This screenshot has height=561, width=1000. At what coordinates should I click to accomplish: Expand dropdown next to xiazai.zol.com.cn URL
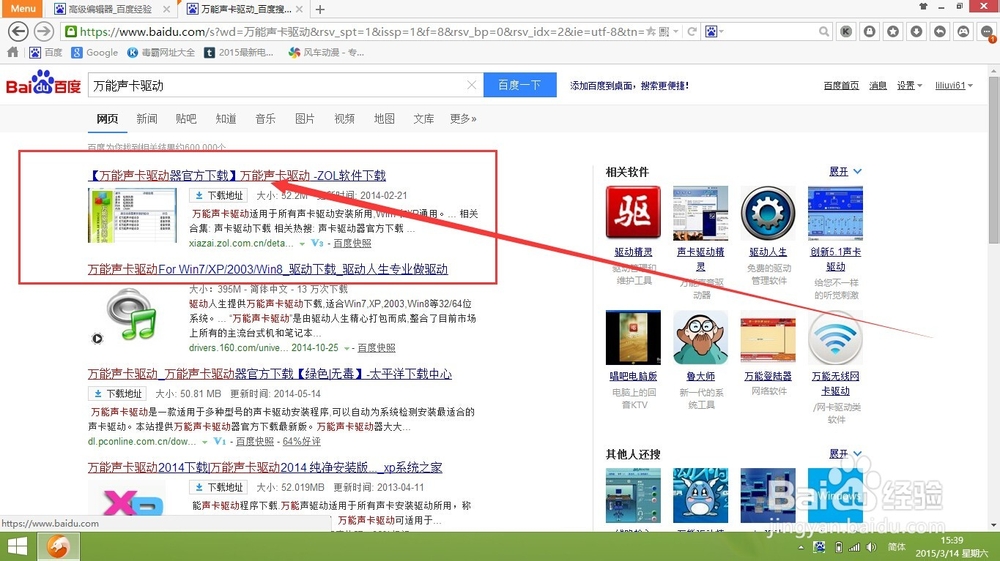(x=302, y=244)
